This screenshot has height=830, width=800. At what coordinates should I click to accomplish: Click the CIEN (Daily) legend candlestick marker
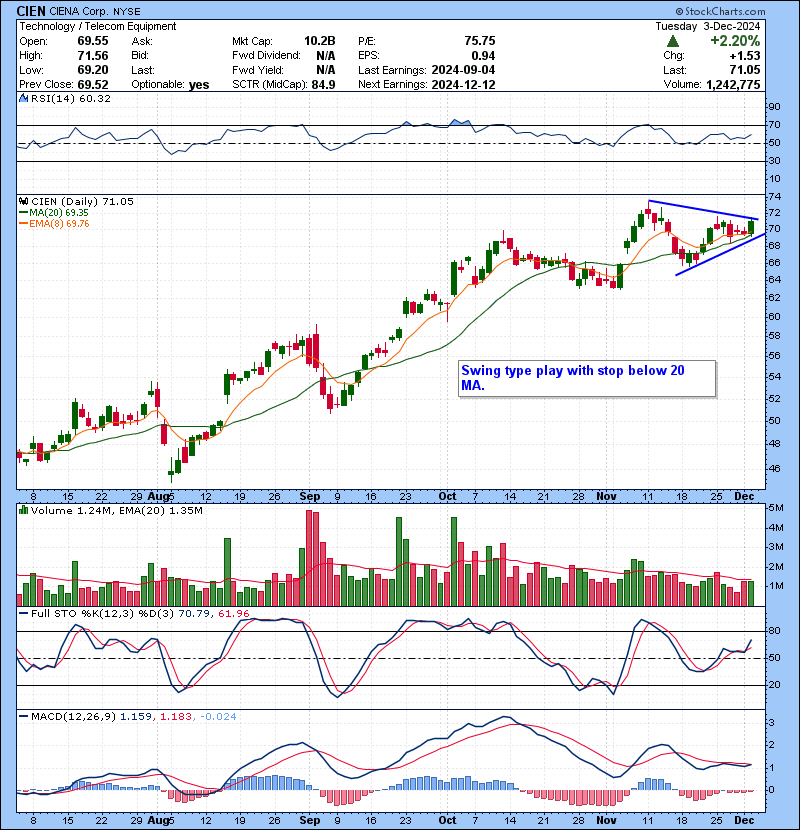pos(24,201)
